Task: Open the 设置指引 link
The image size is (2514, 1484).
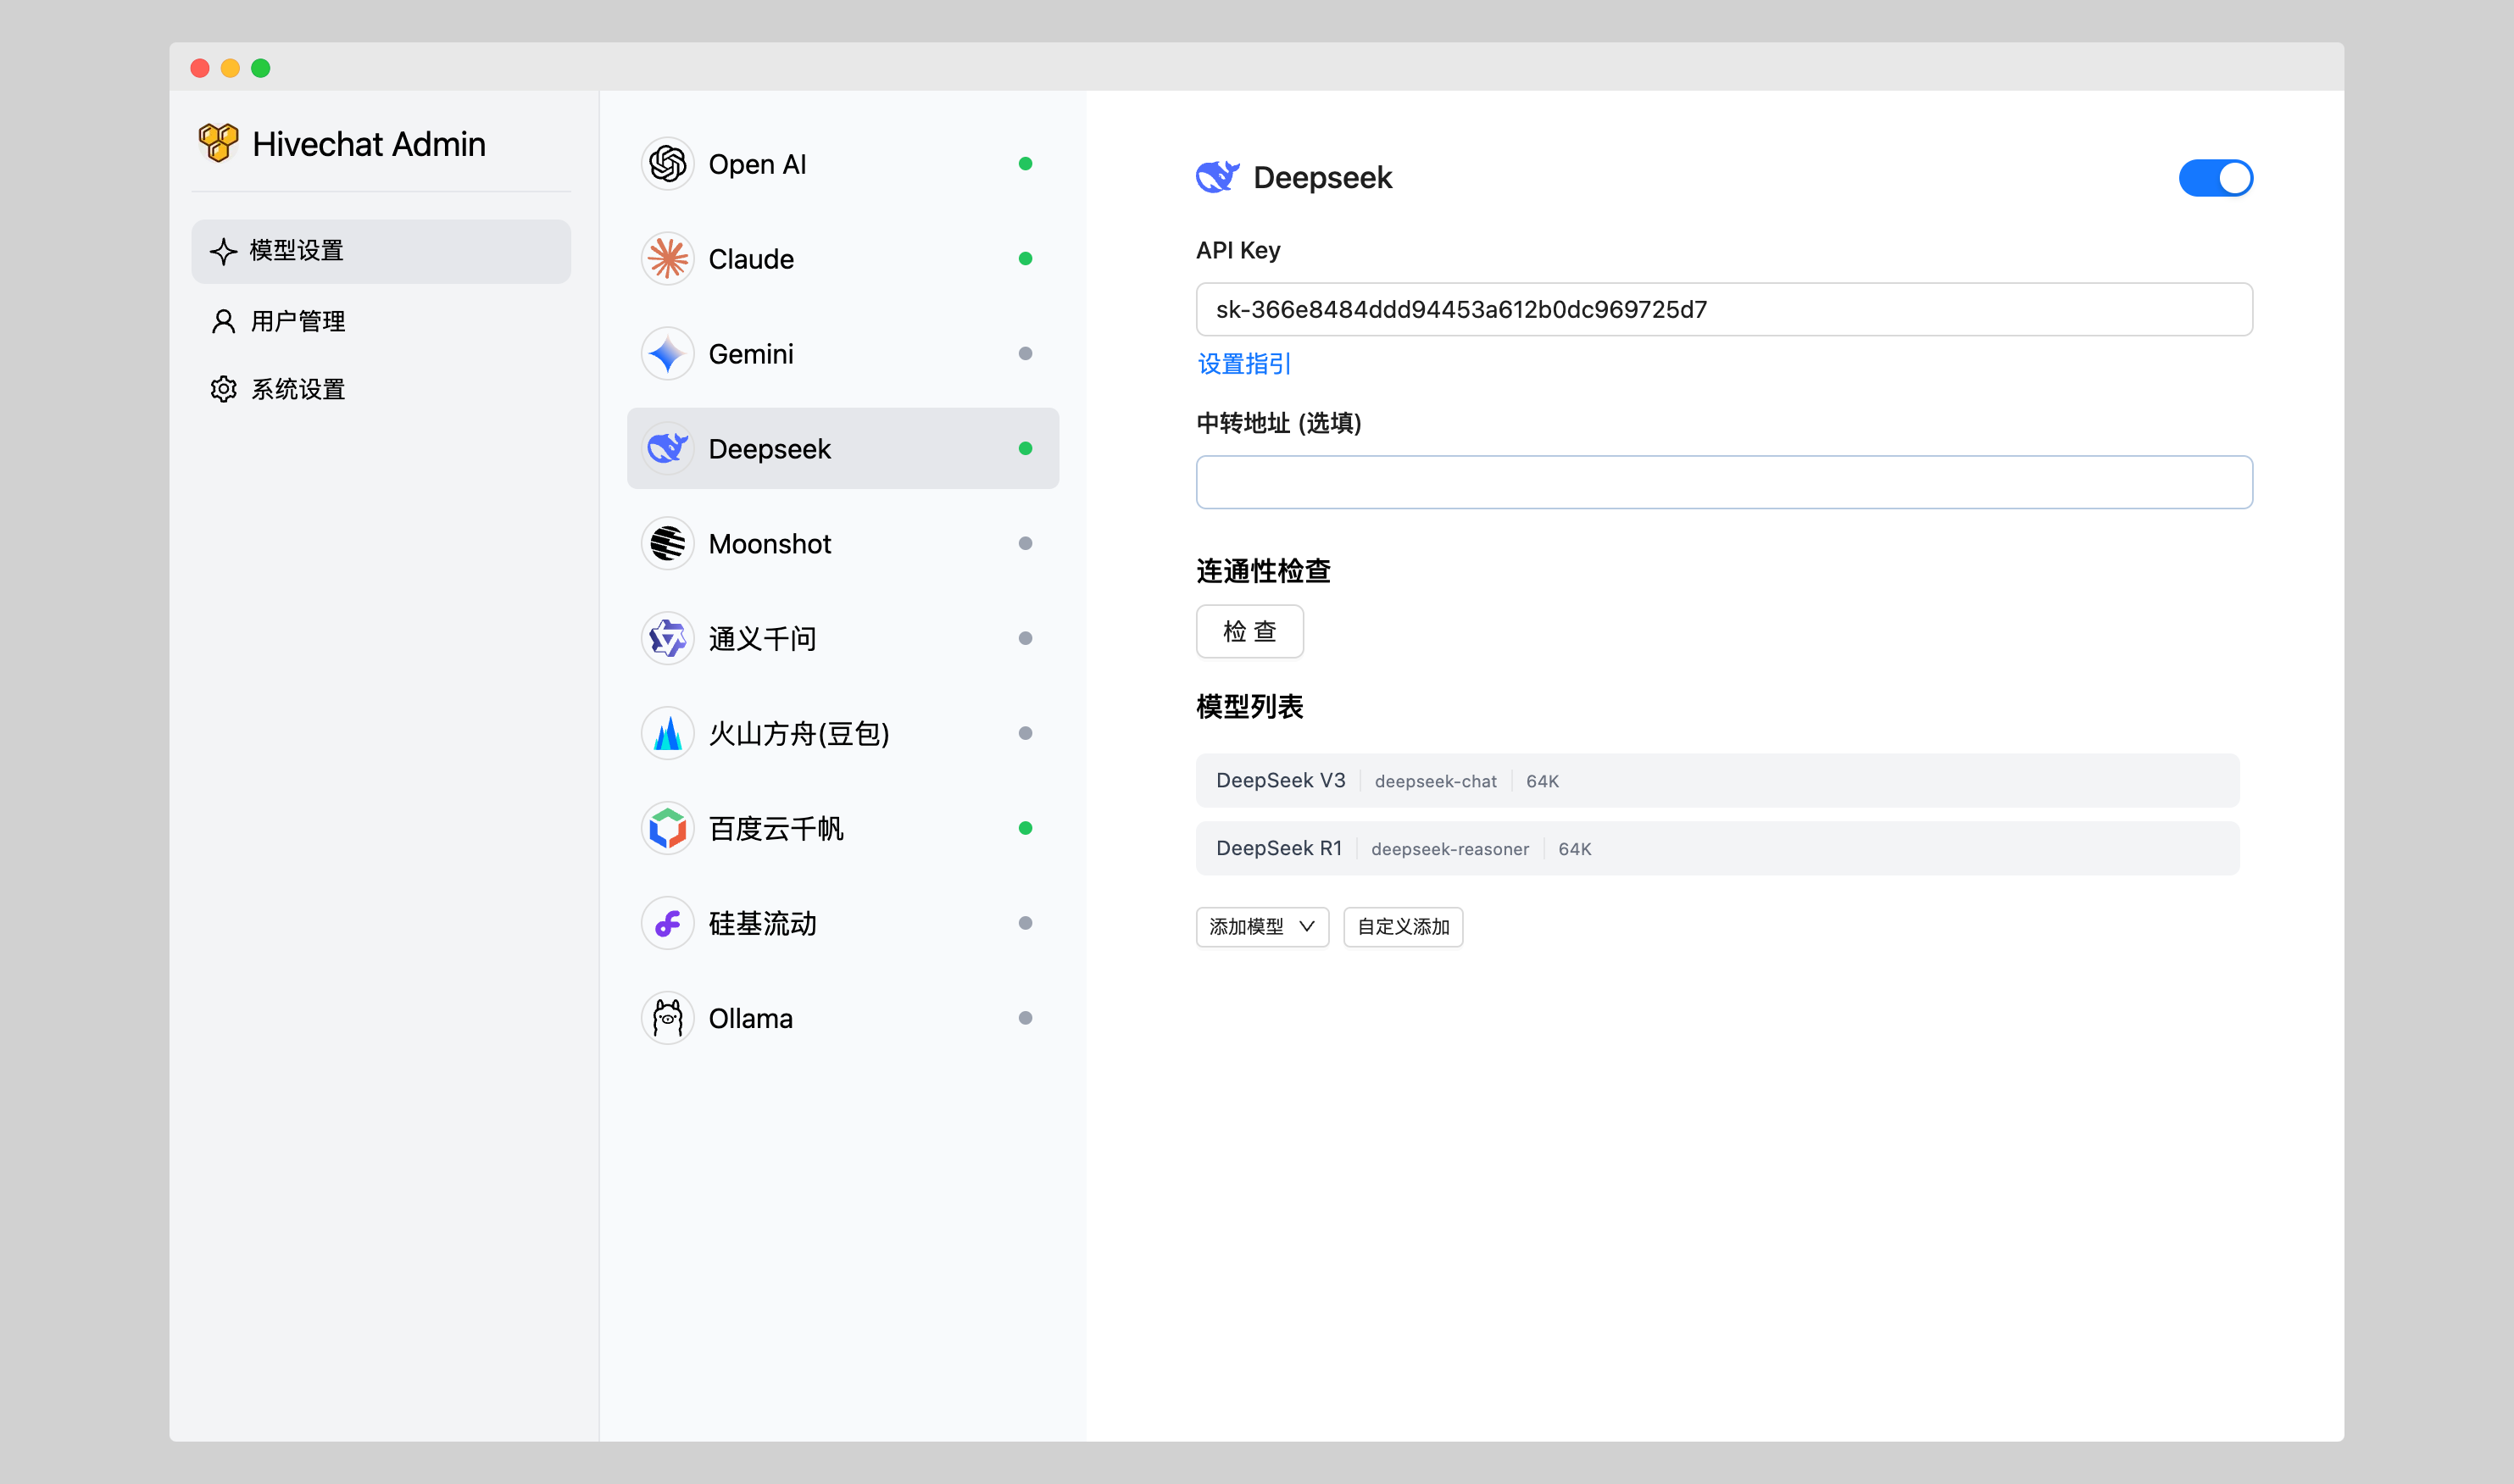Action: click(x=1244, y=364)
